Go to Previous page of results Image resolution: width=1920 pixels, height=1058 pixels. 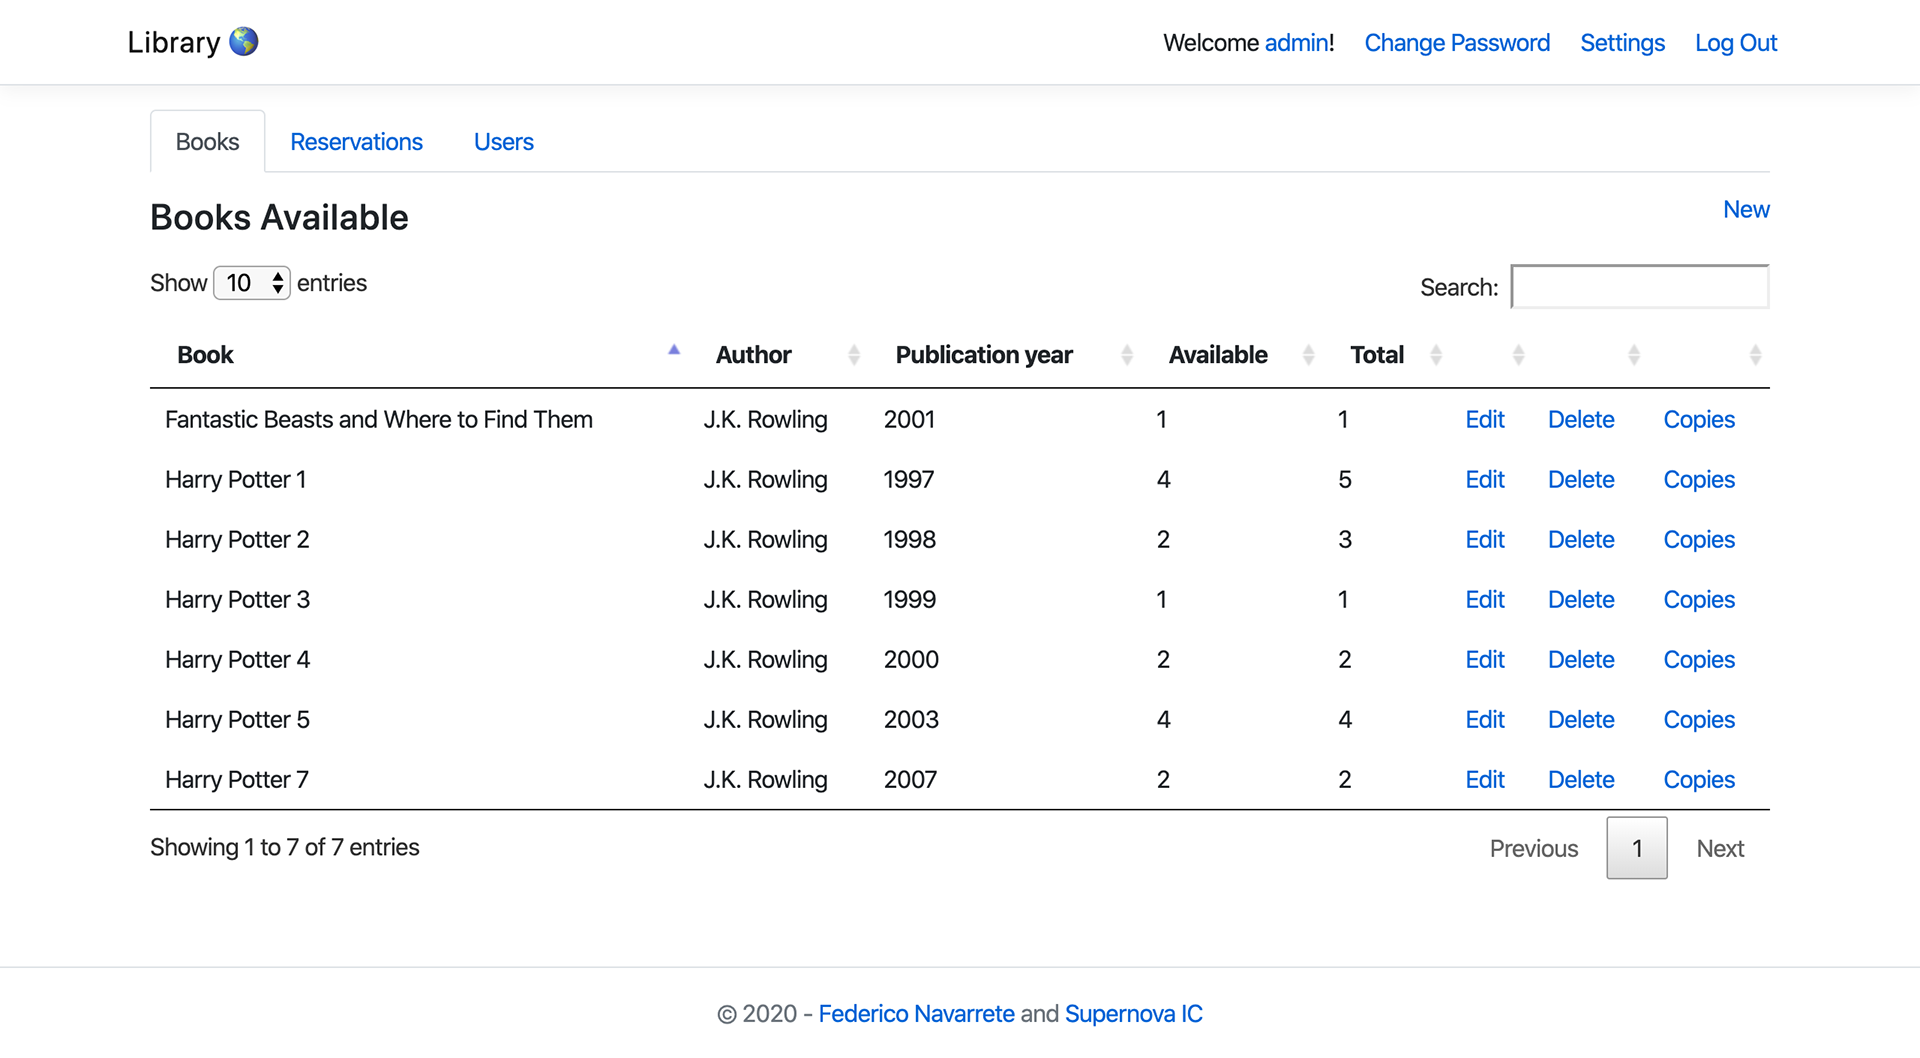click(x=1533, y=848)
